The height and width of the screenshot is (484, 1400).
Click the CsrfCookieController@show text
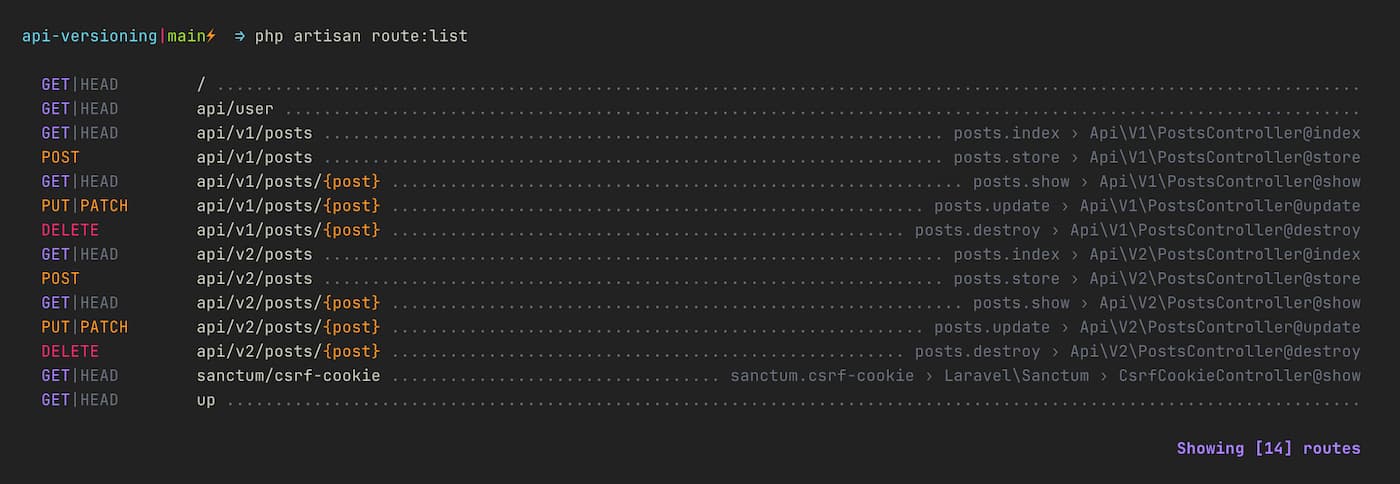pyautogui.click(x=1239, y=375)
